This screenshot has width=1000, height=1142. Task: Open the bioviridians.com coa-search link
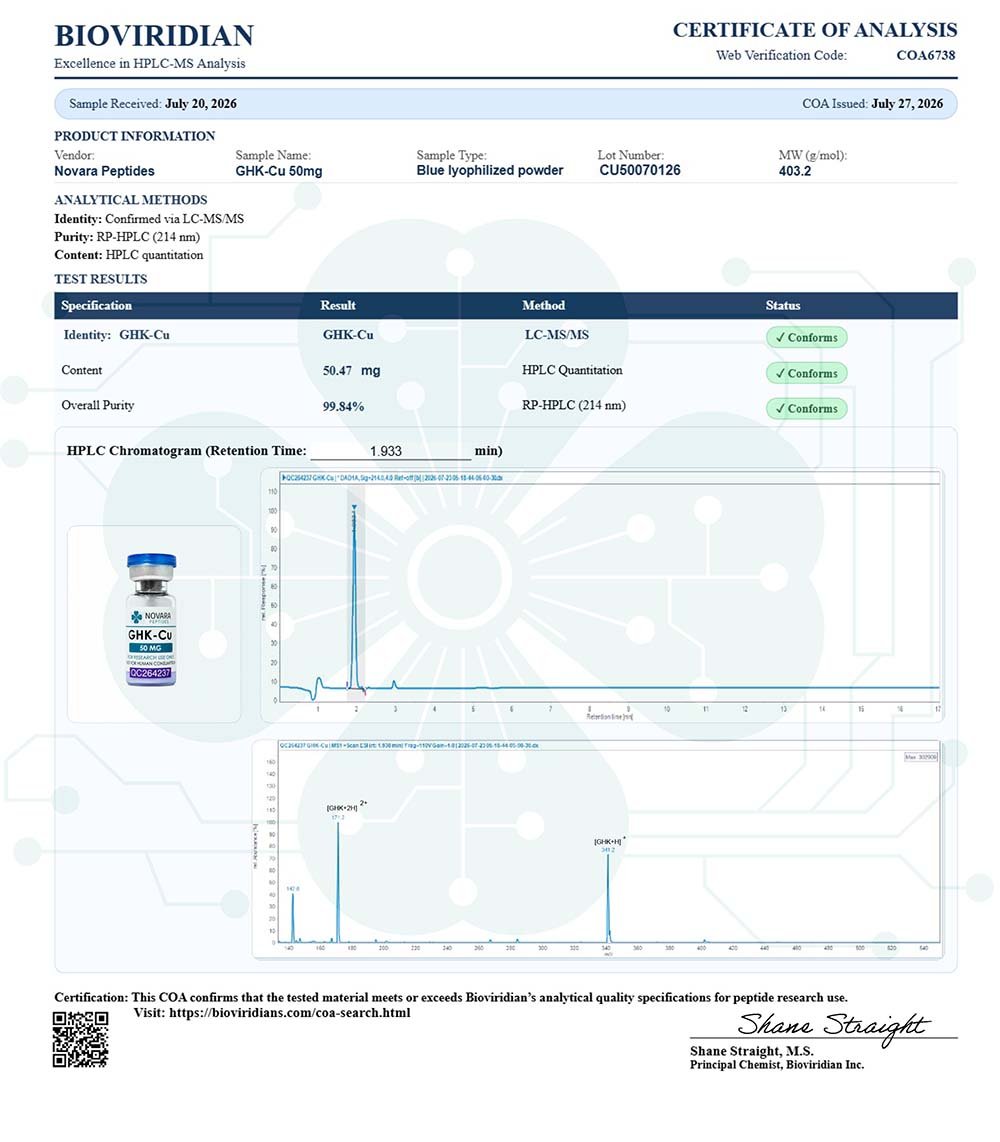pos(290,1013)
